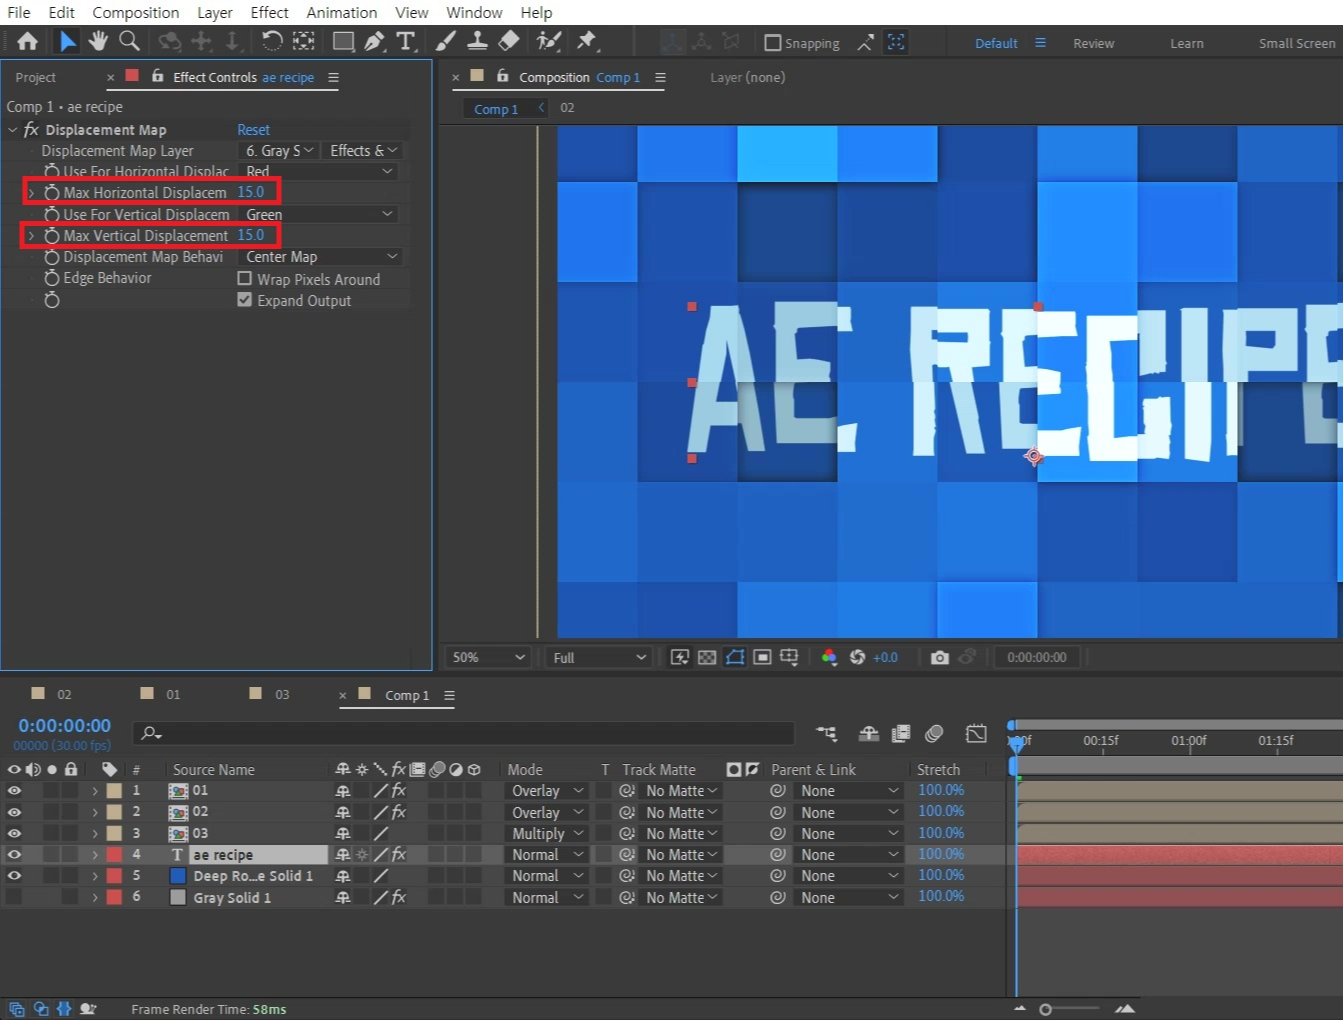The image size is (1343, 1020).
Task: Expand the Max Horizontal Displacement property
Action: tap(31, 192)
